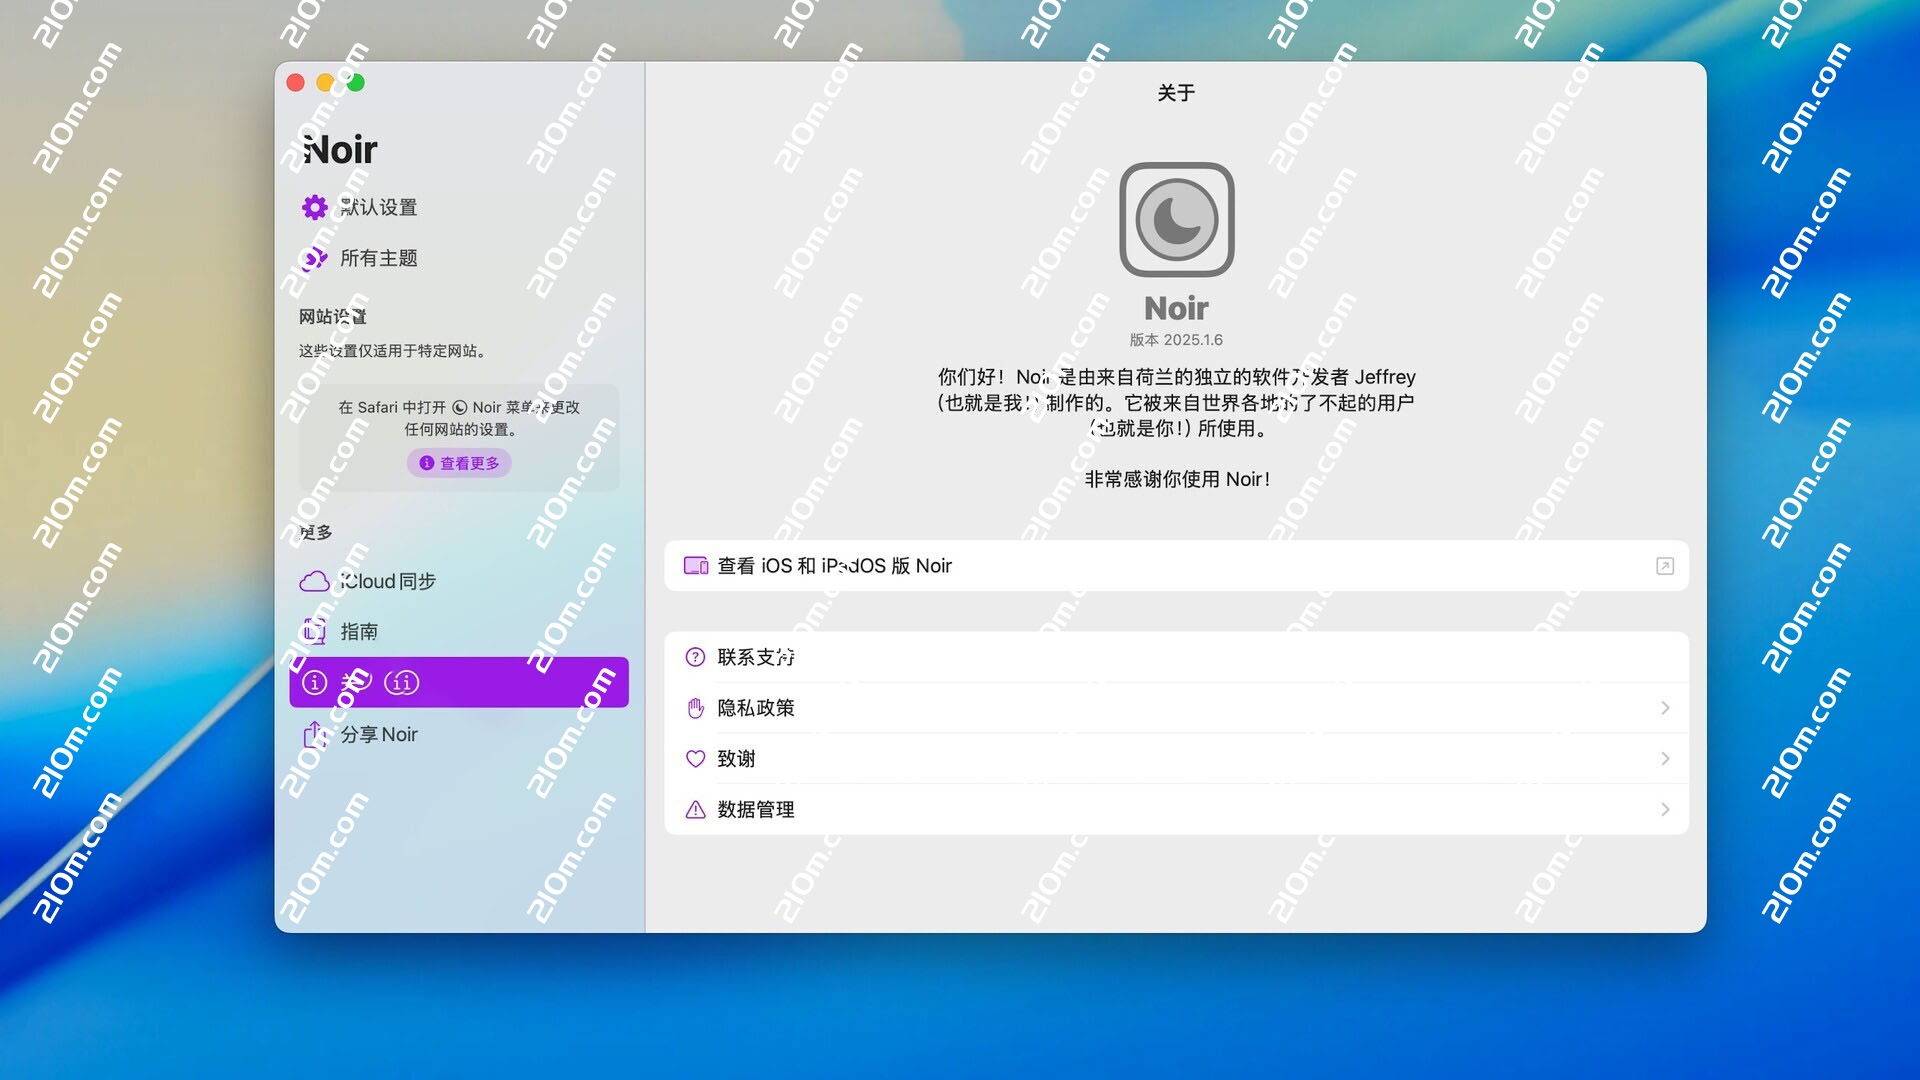Open 查看 iOS 和 iPadOS 版 Noir
This screenshot has height=1080, width=1920.
(x=1176, y=566)
